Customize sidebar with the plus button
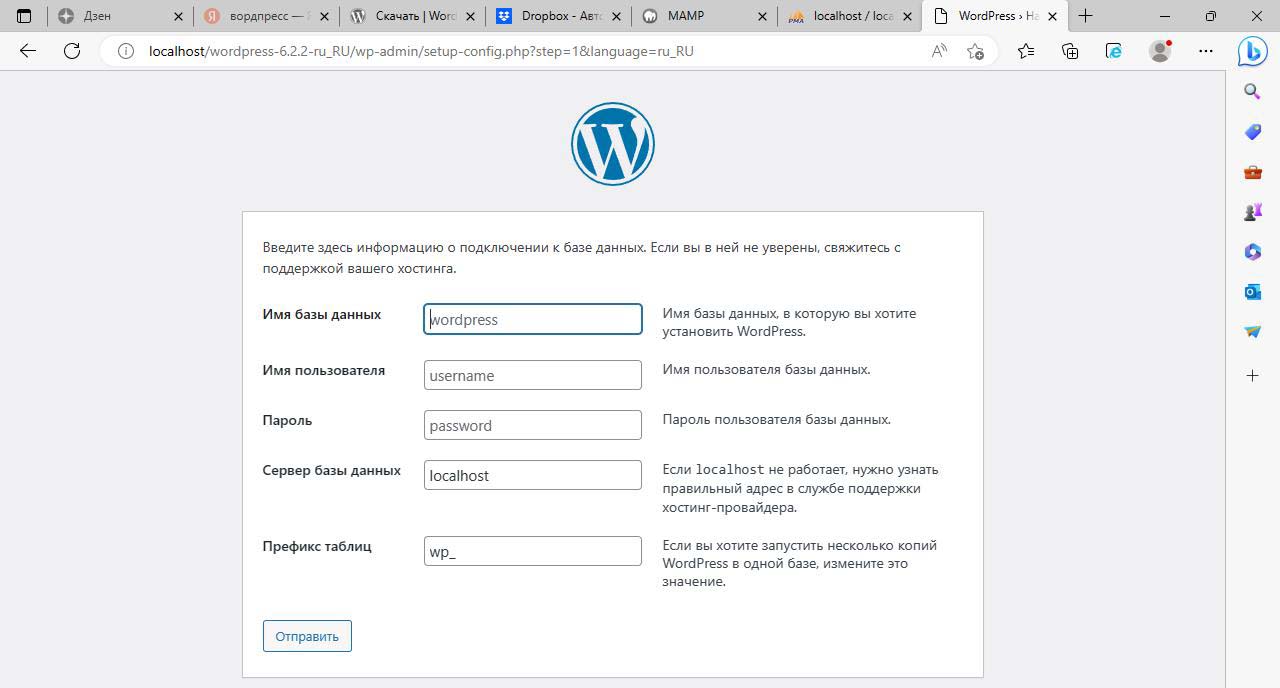 pyautogui.click(x=1252, y=375)
